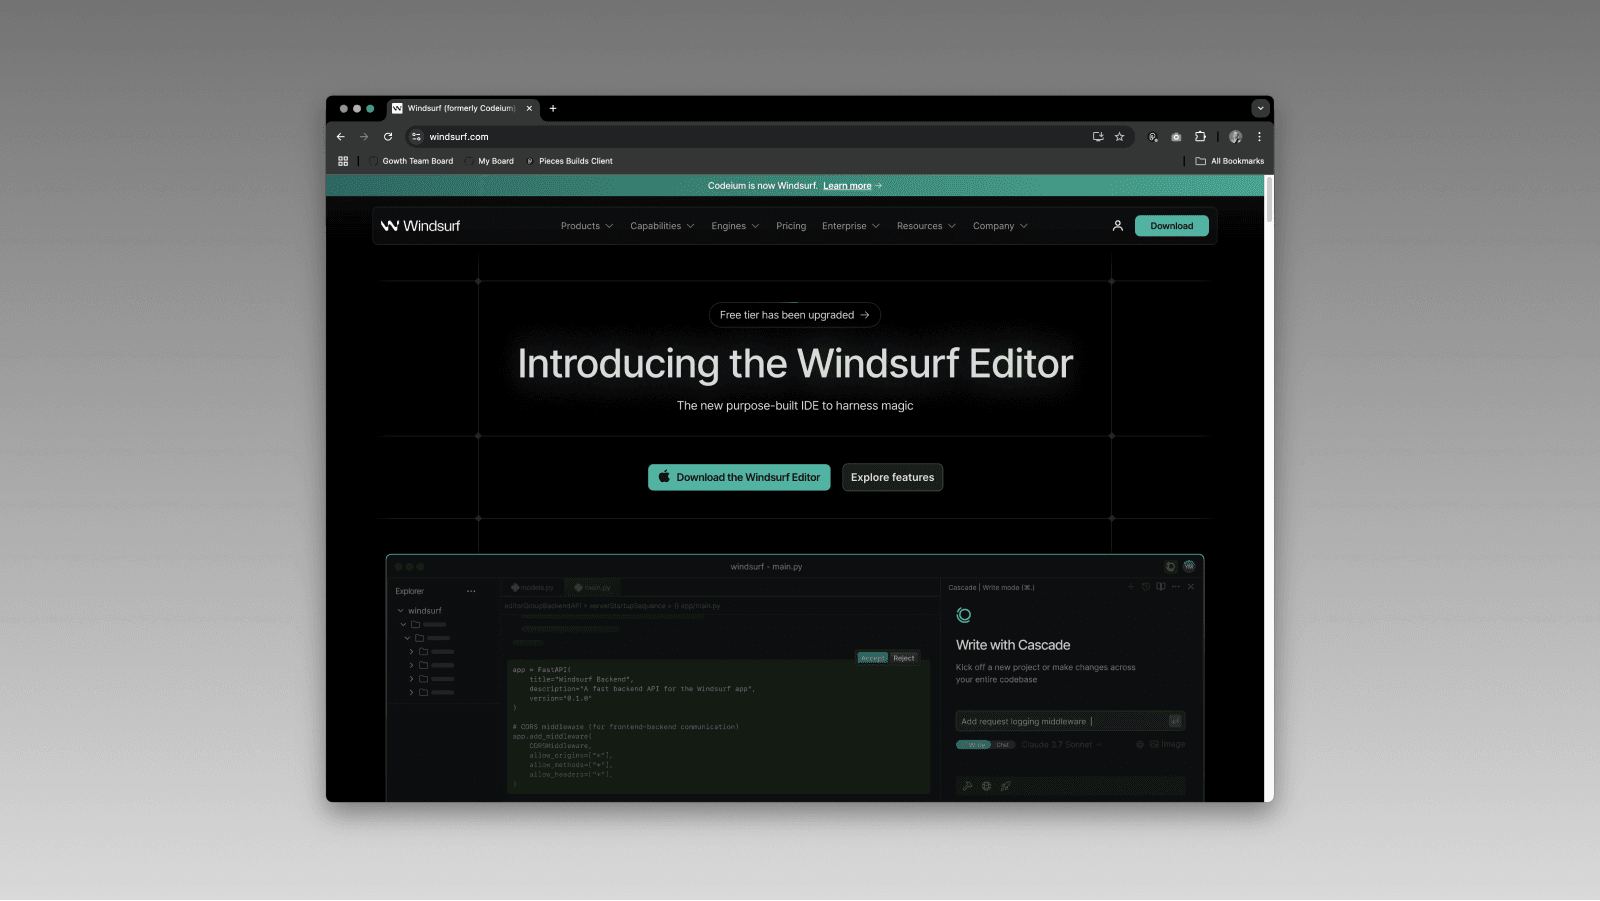
Task: Reject the suggested code change
Action: (x=904, y=658)
